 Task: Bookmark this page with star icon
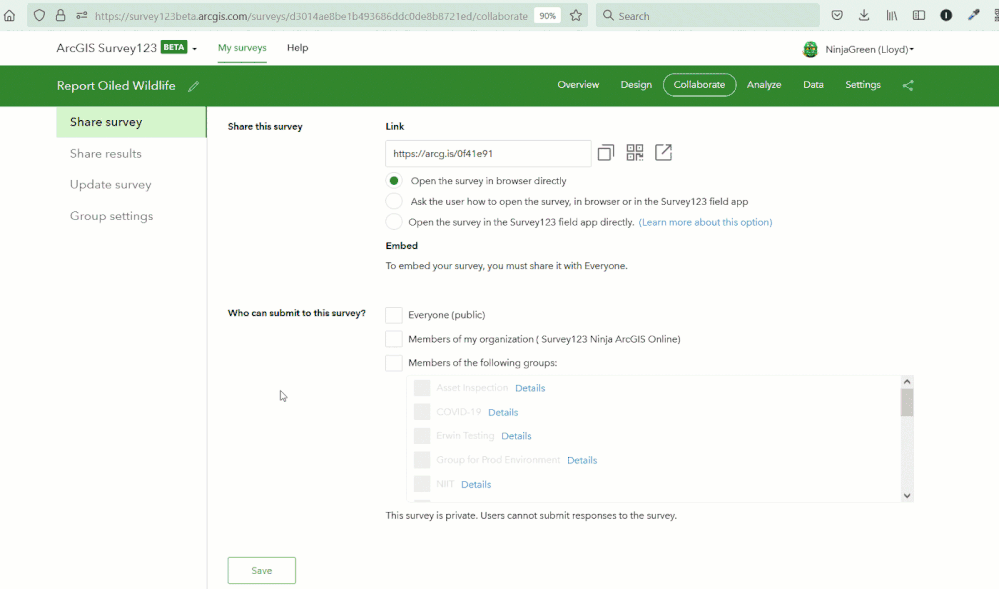pos(576,16)
